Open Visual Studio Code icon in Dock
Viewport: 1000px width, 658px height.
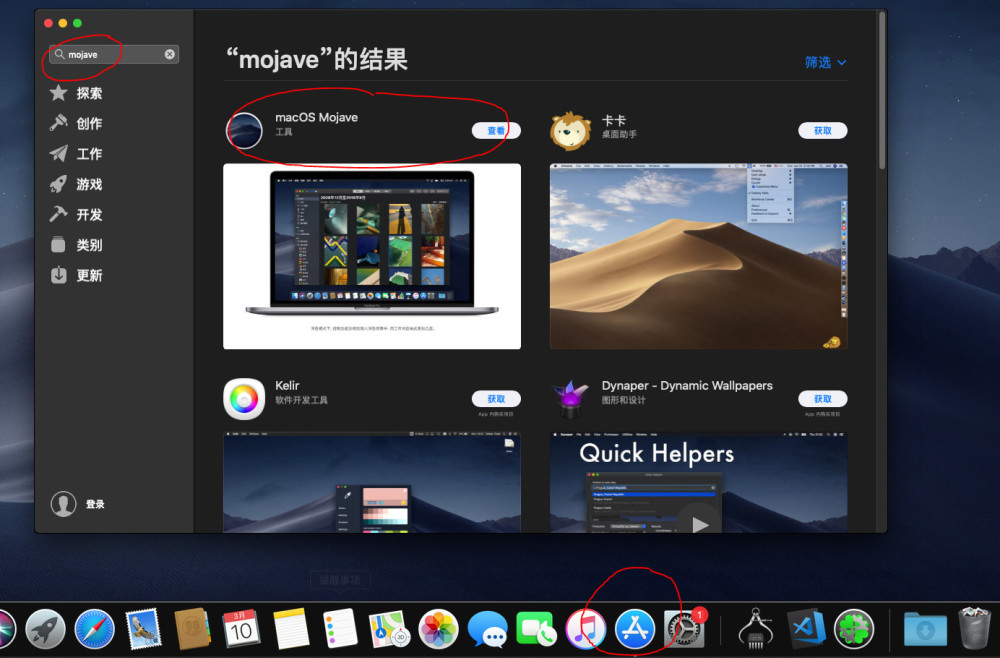click(x=805, y=629)
